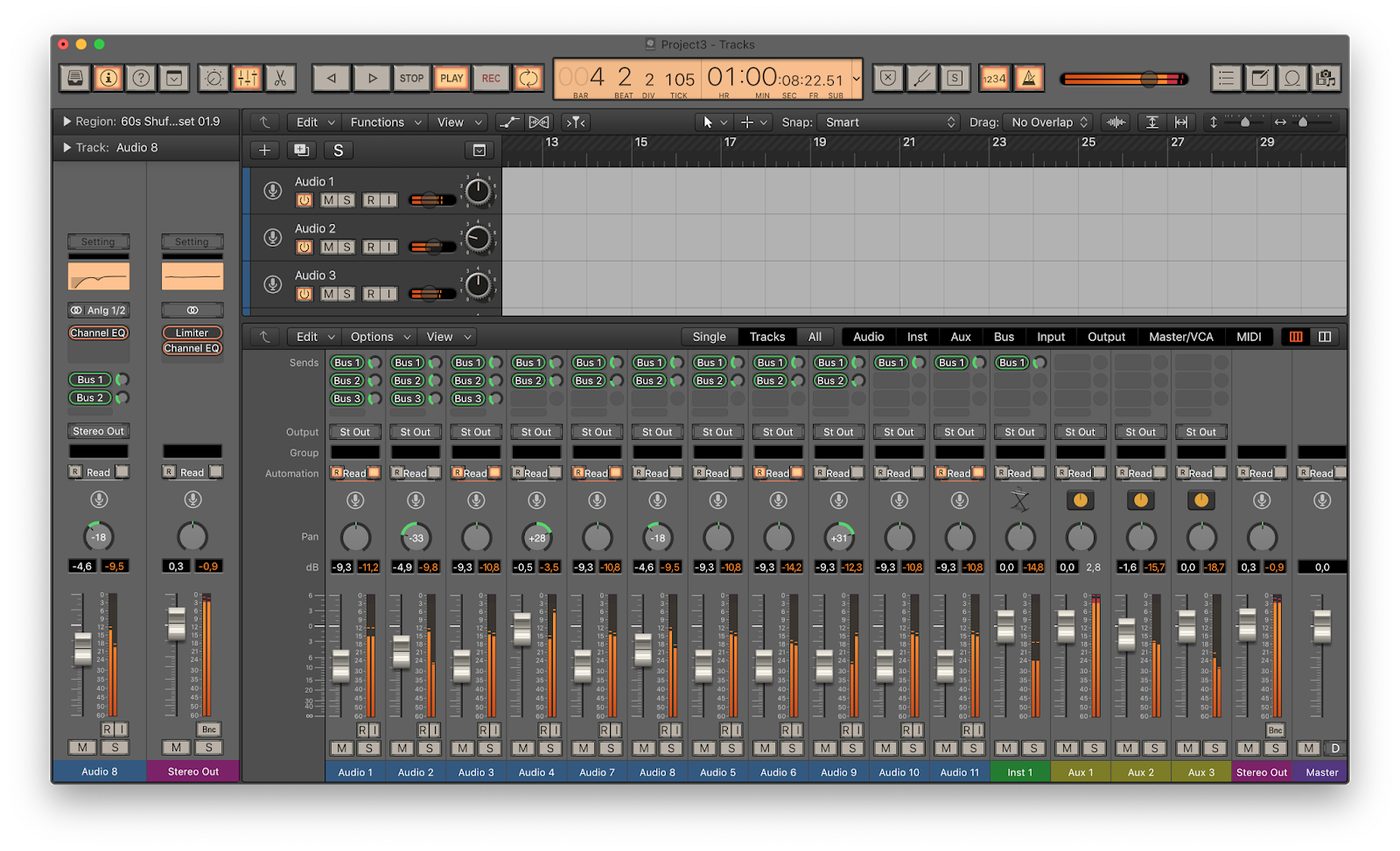The width and height of the screenshot is (1400, 851).
Task: Click the duplicate track button
Action: (x=300, y=150)
